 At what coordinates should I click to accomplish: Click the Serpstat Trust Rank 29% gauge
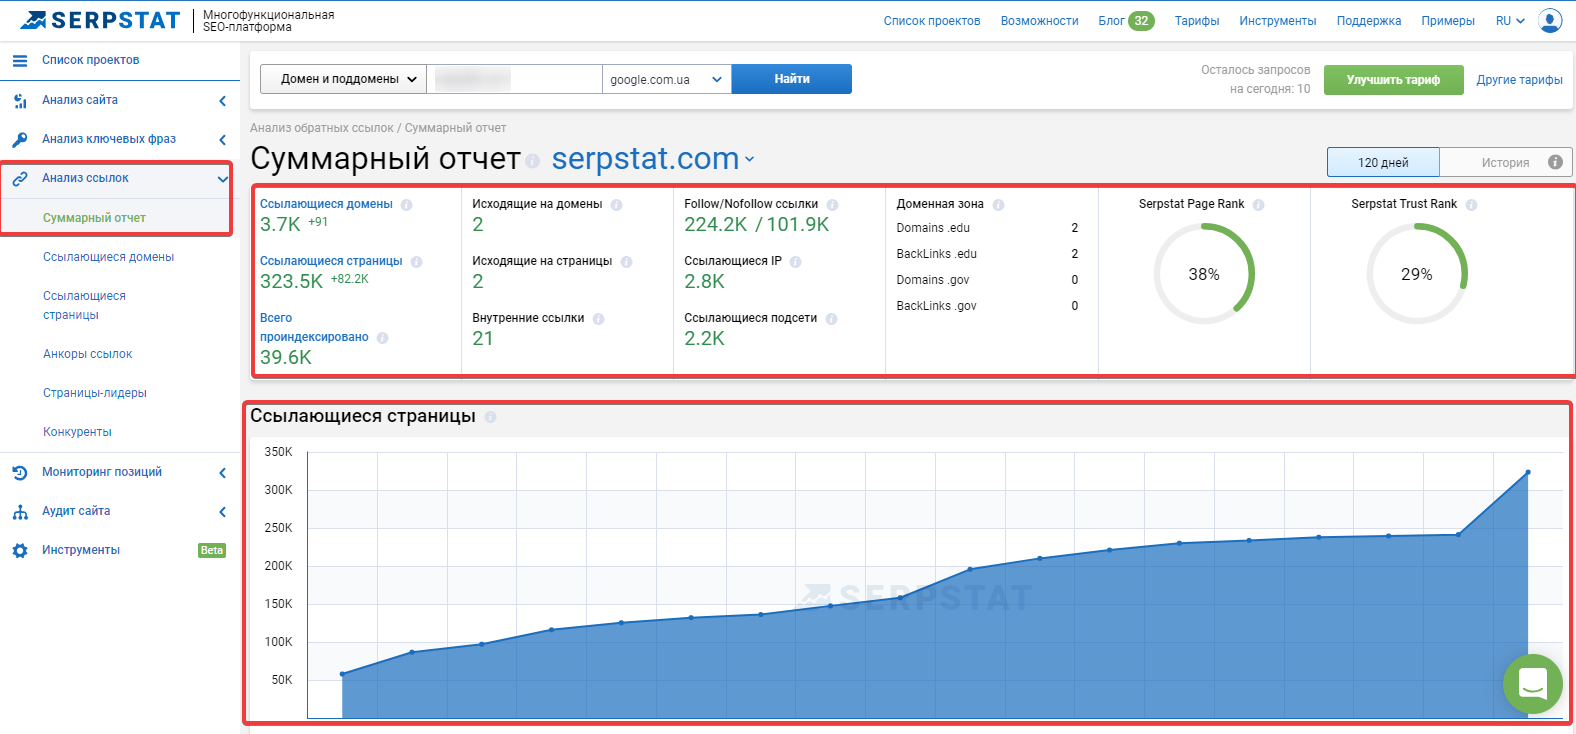click(x=1416, y=274)
